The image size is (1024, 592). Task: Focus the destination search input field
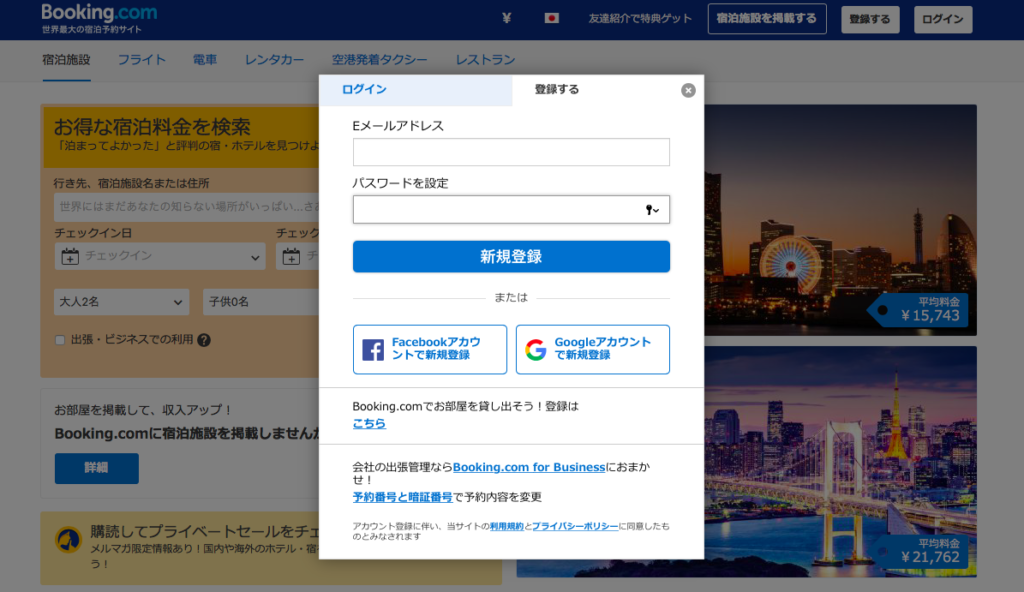187,207
